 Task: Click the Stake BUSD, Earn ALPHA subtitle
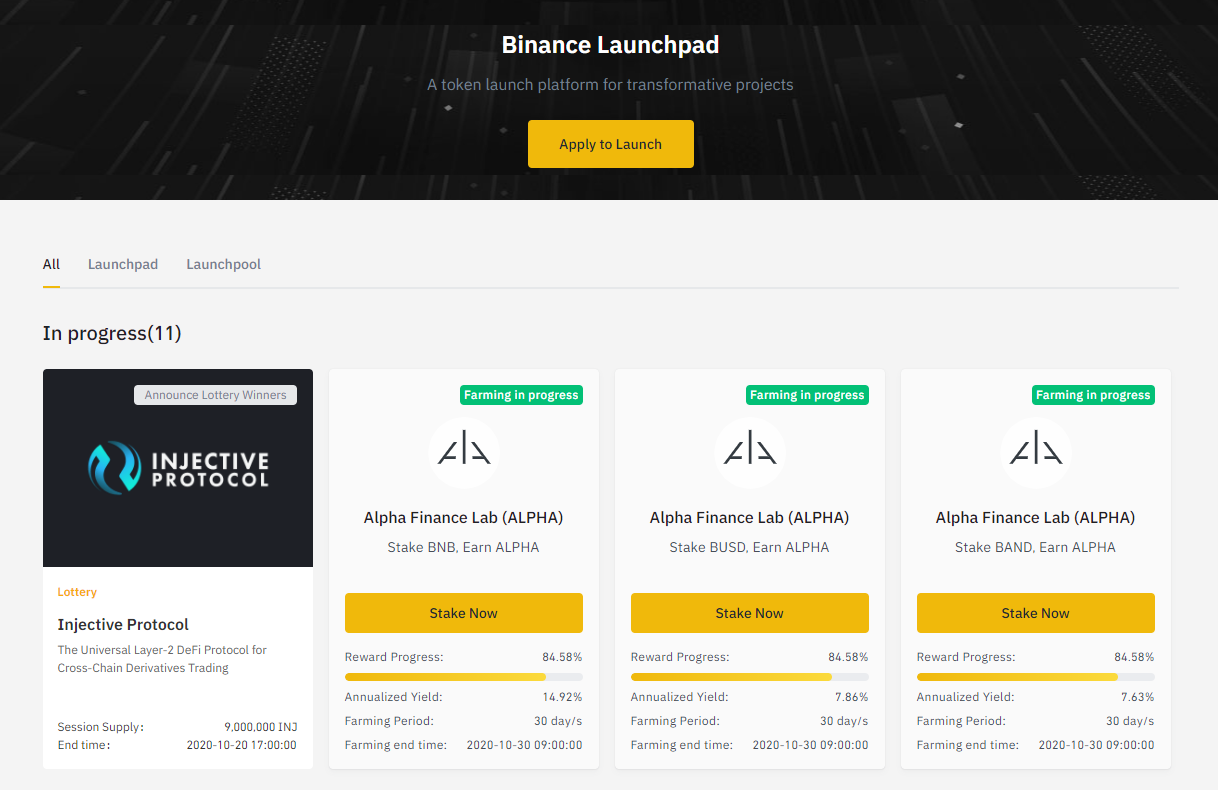750,547
